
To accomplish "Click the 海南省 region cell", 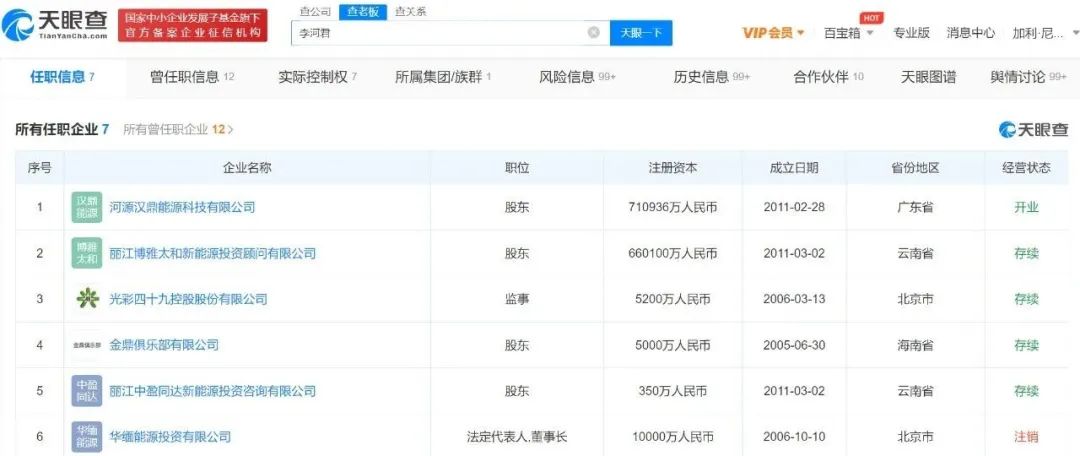I will [x=915, y=344].
